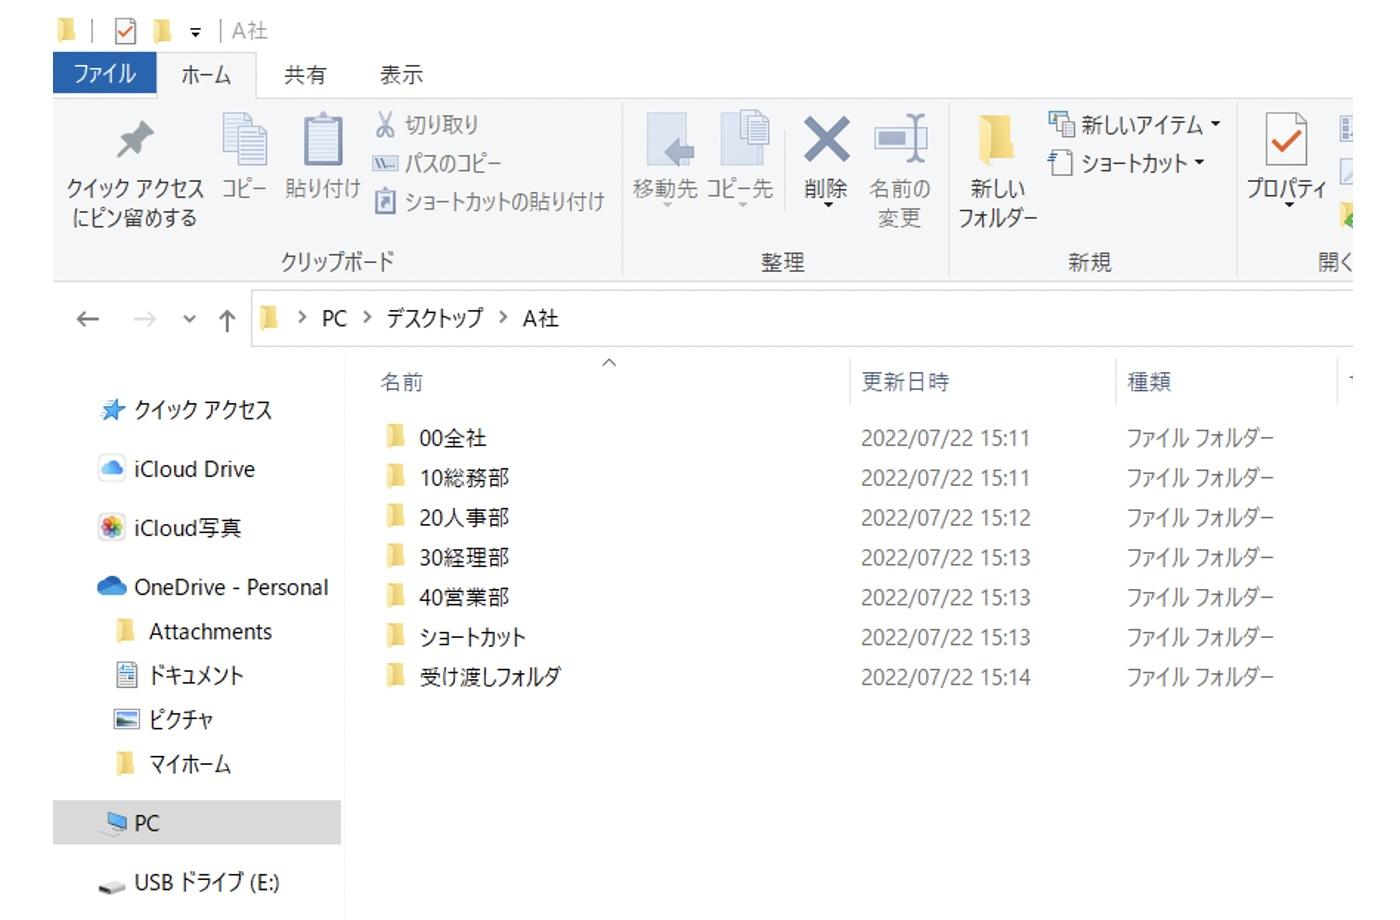The width and height of the screenshot is (1400, 920).
Task: Click the back navigation arrow
Action: pyautogui.click(x=86, y=318)
